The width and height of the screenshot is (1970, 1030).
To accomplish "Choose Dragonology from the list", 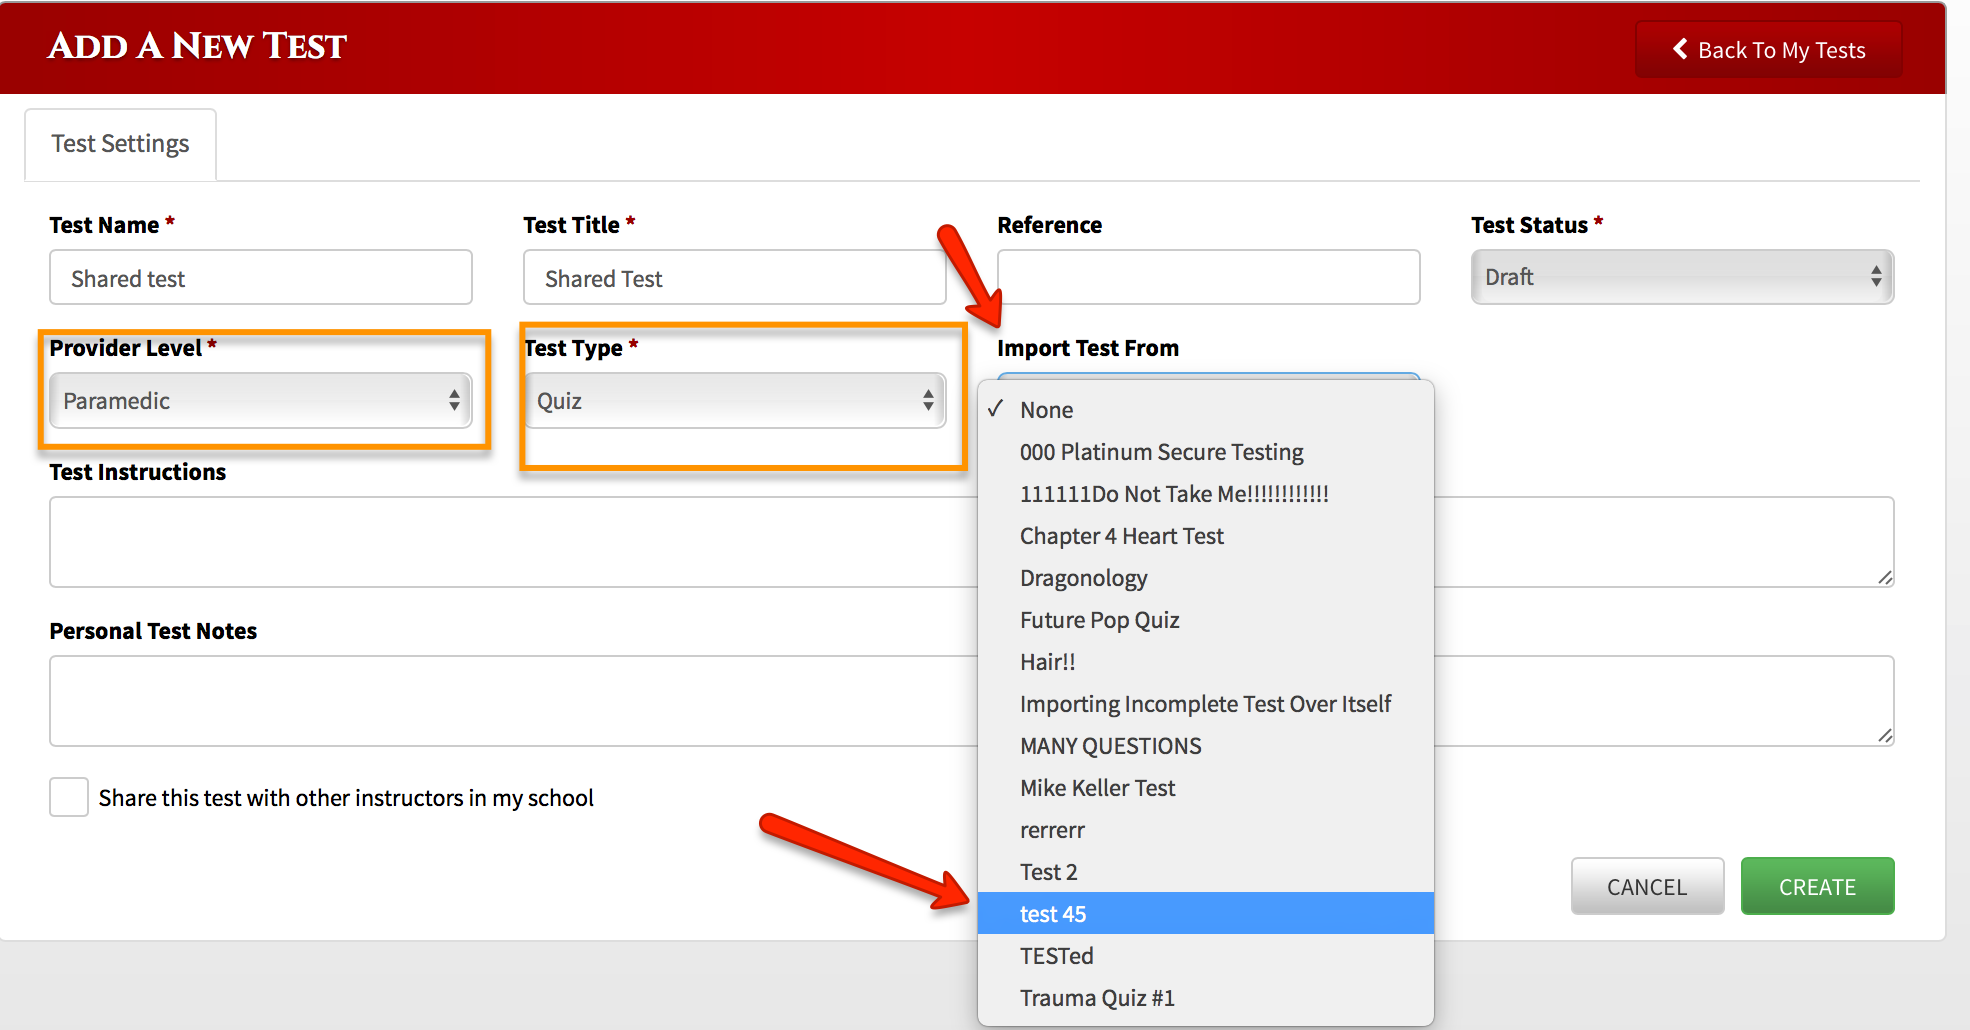I will pos(1205,578).
